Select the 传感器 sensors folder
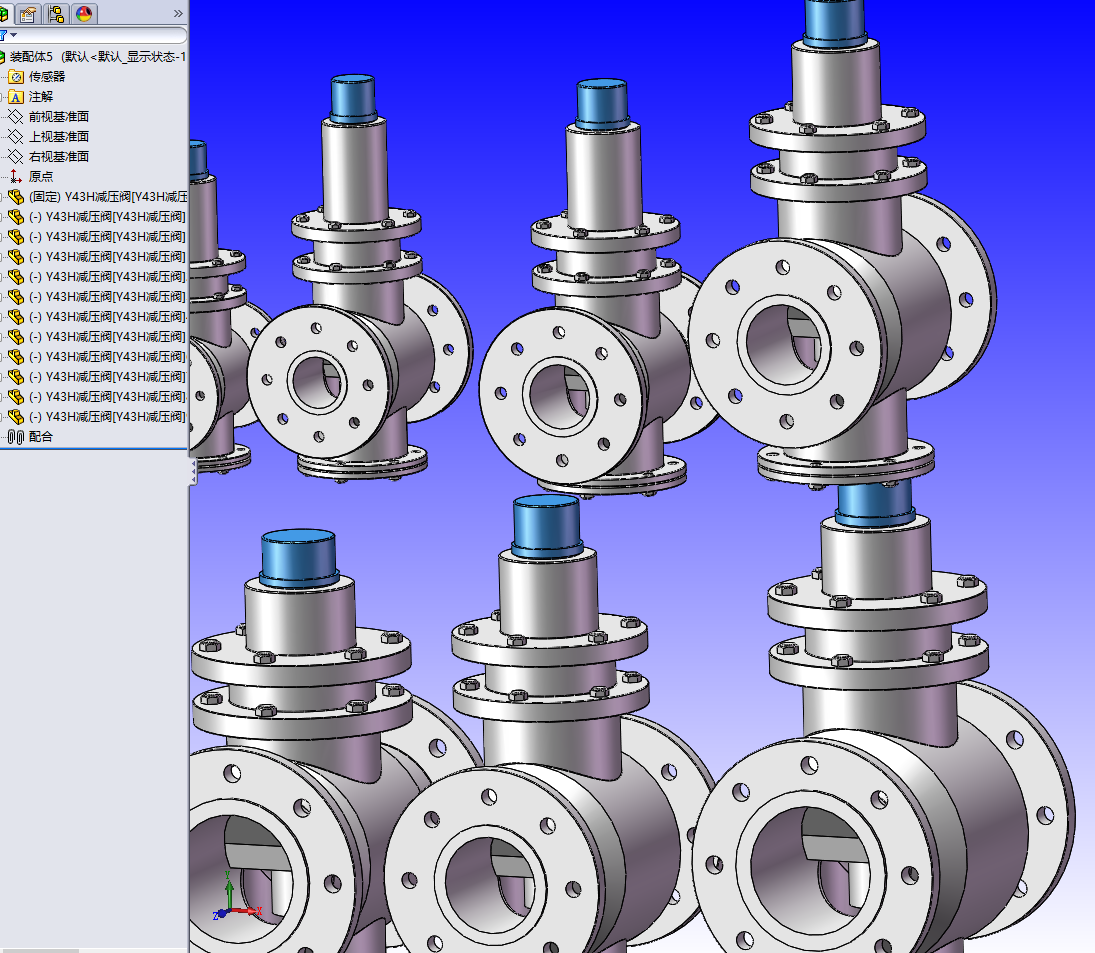1095x953 pixels. (37, 77)
